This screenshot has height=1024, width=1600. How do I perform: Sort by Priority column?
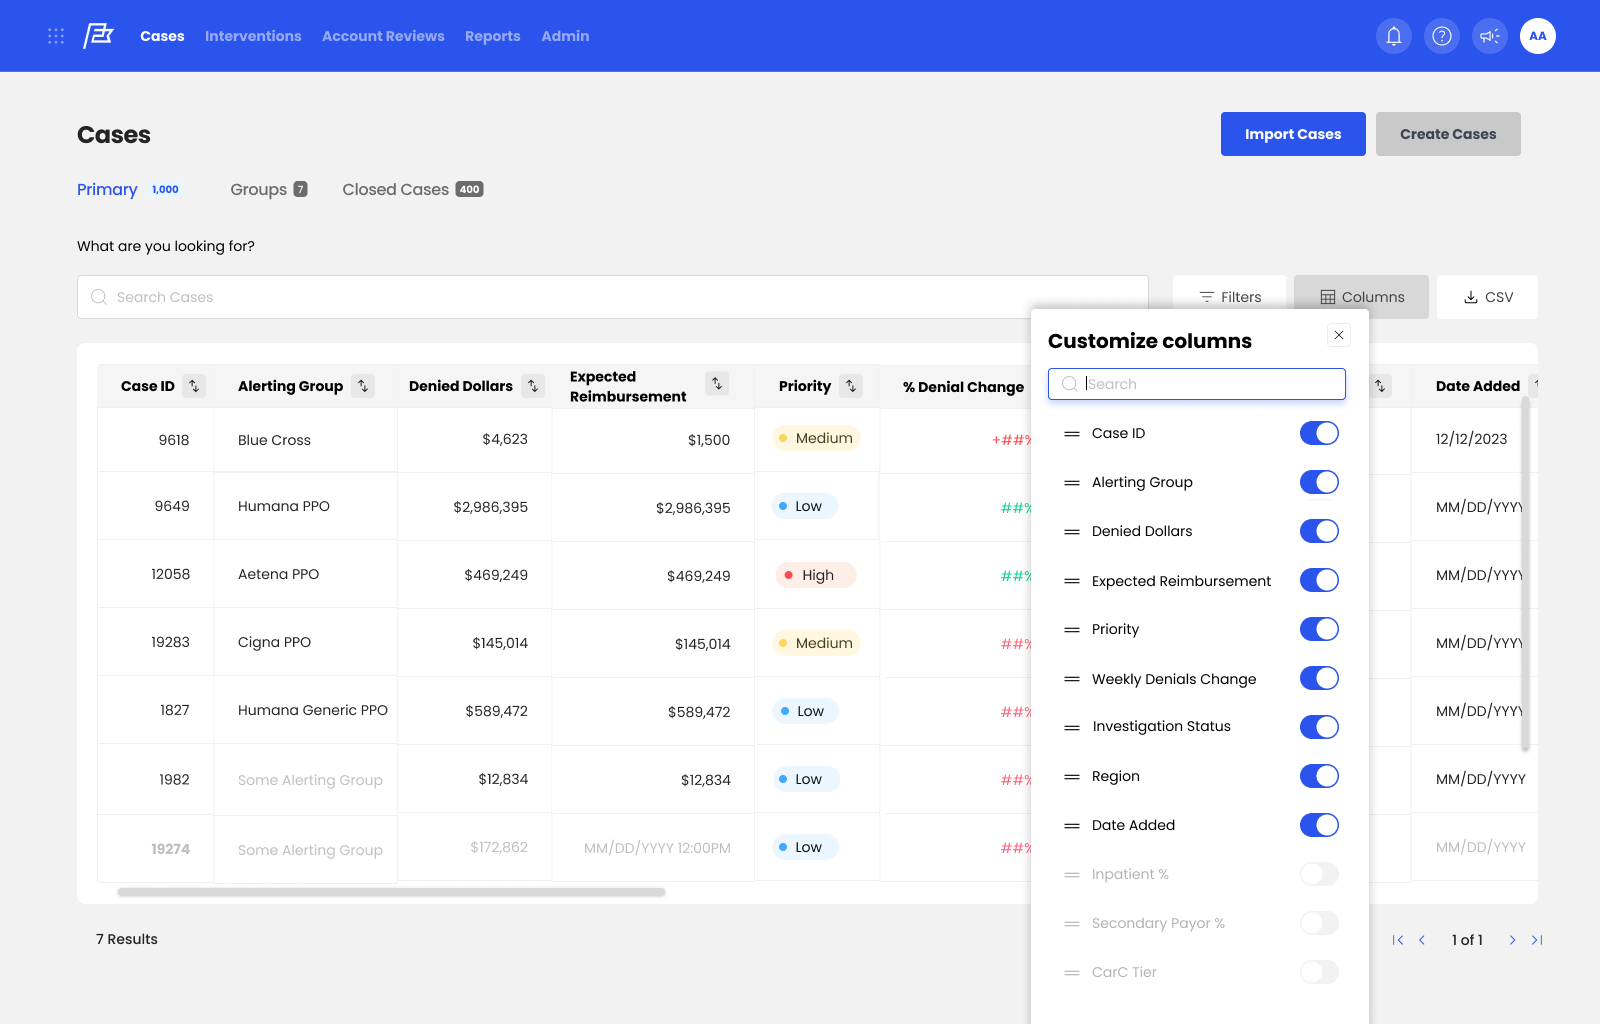851,386
